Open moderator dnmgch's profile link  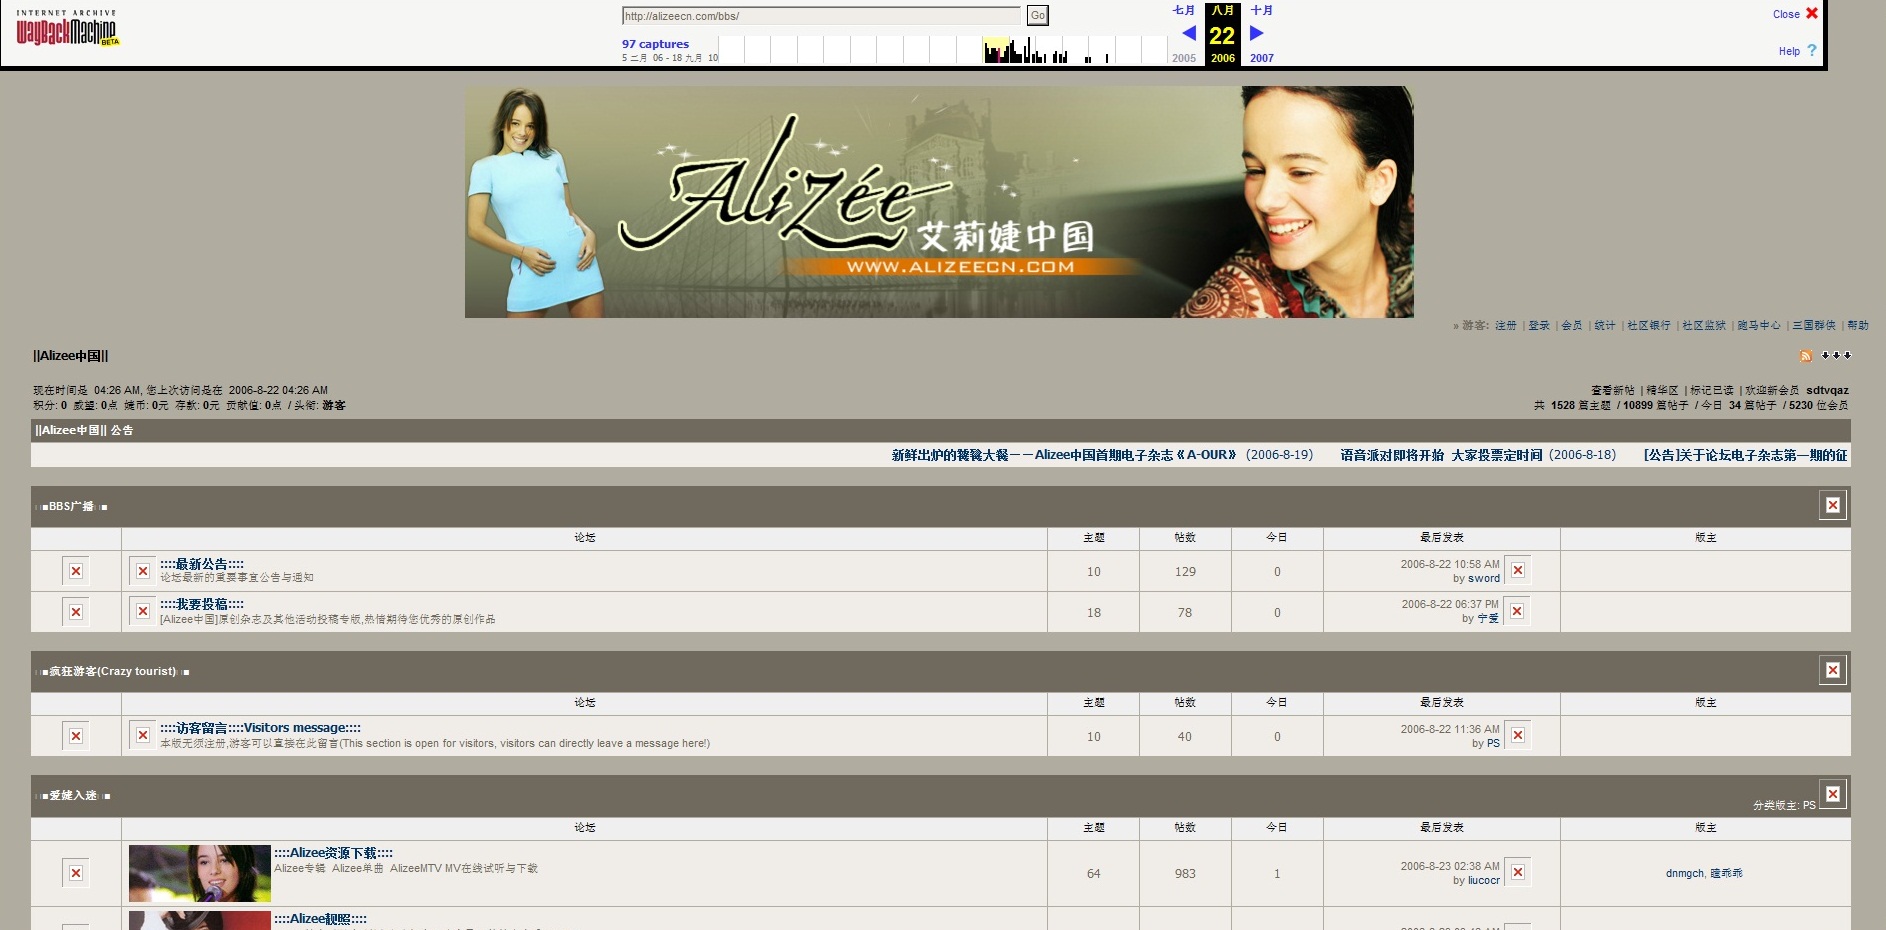1685,874
